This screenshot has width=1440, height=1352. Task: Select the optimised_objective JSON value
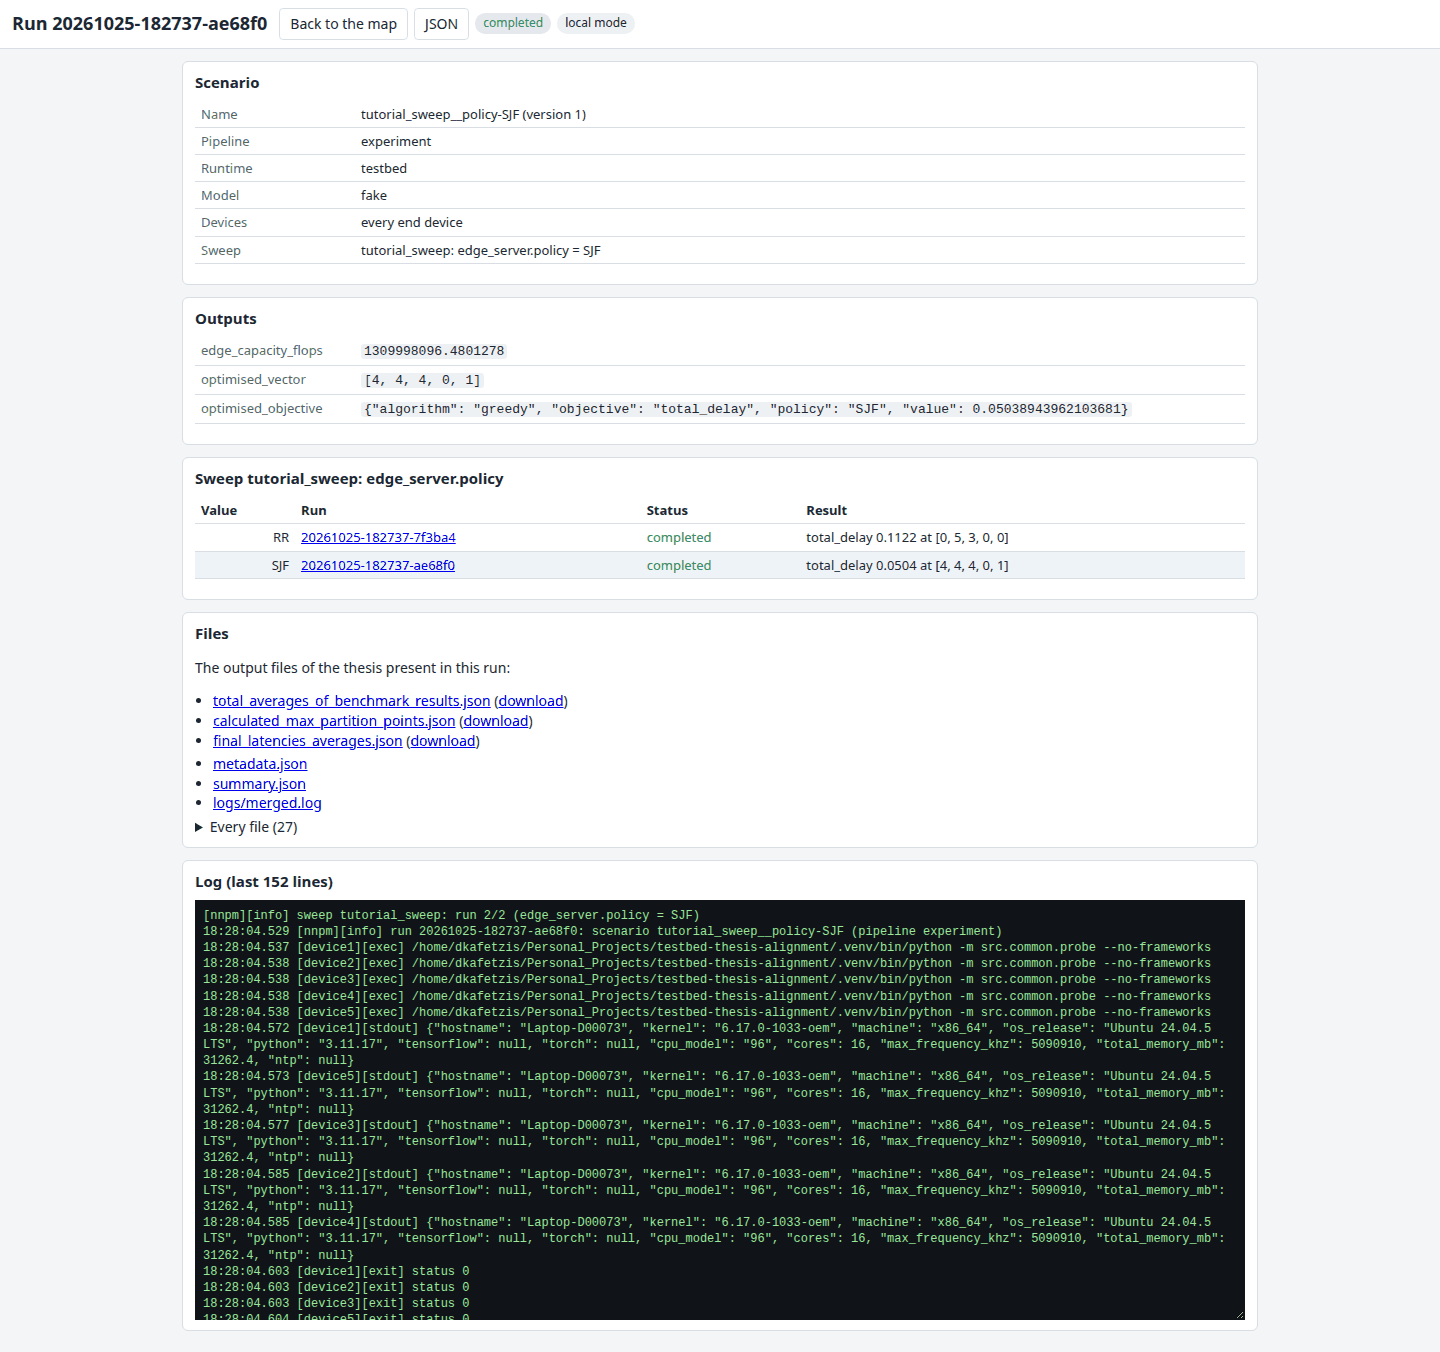pos(745,409)
